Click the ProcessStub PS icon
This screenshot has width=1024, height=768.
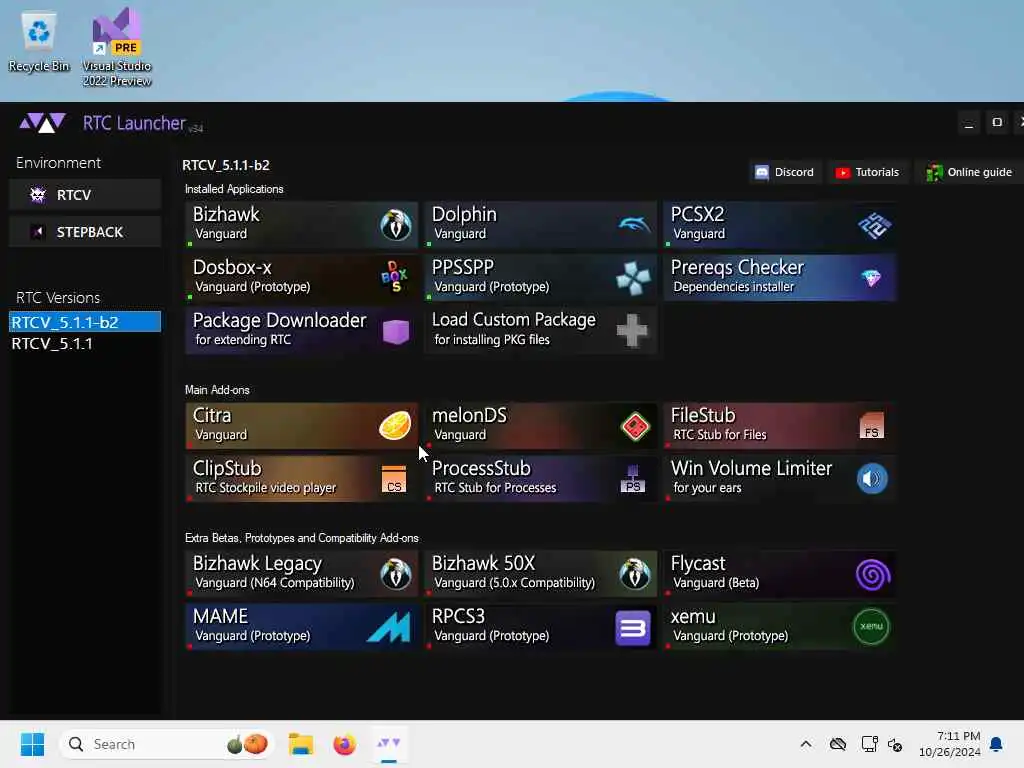pyautogui.click(x=633, y=479)
